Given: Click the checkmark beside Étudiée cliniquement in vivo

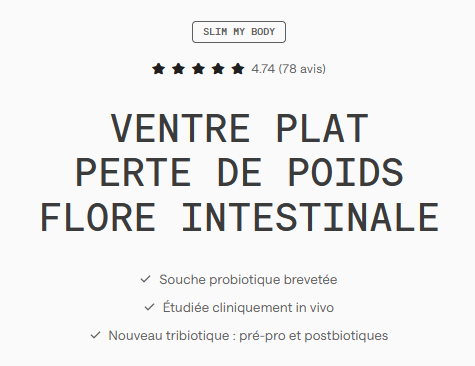Looking at the screenshot, I should [x=149, y=307].
